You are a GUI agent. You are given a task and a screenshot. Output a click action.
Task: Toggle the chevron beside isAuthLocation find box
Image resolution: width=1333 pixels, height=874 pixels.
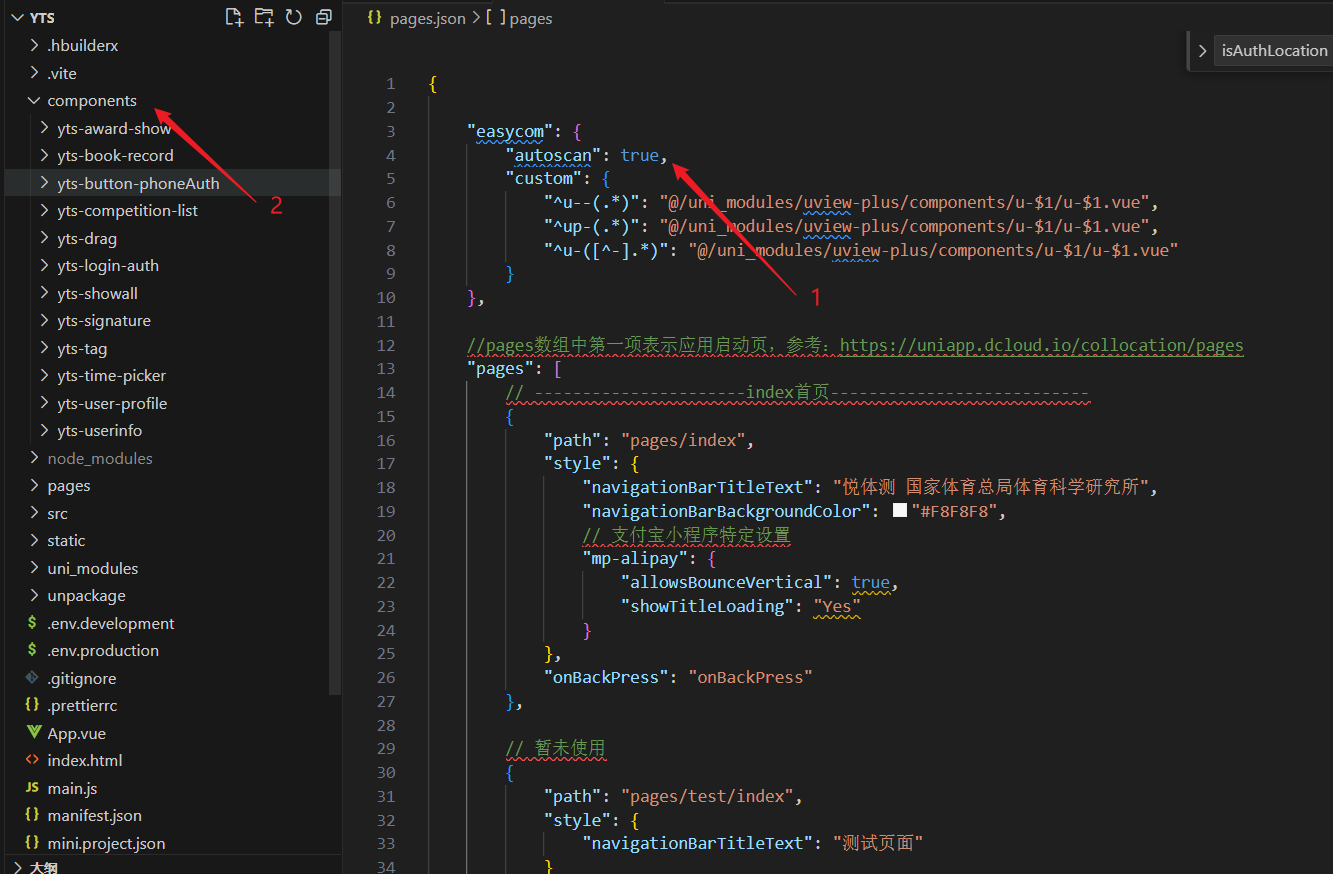click(x=1202, y=51)
